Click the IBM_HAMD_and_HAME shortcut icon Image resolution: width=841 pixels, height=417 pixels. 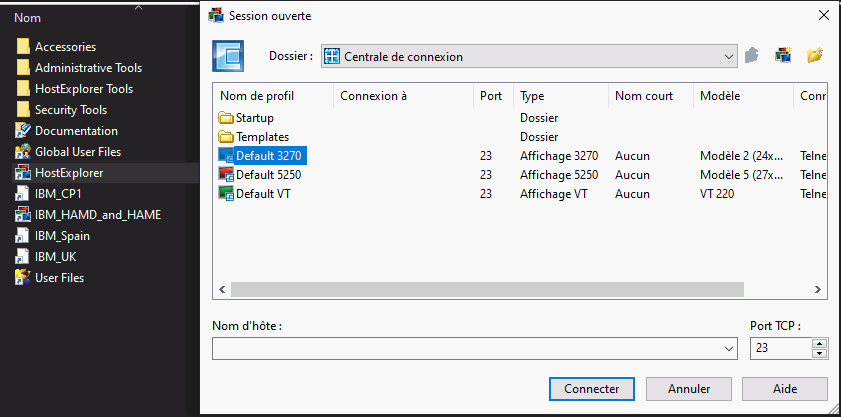(x=24, y=215)
